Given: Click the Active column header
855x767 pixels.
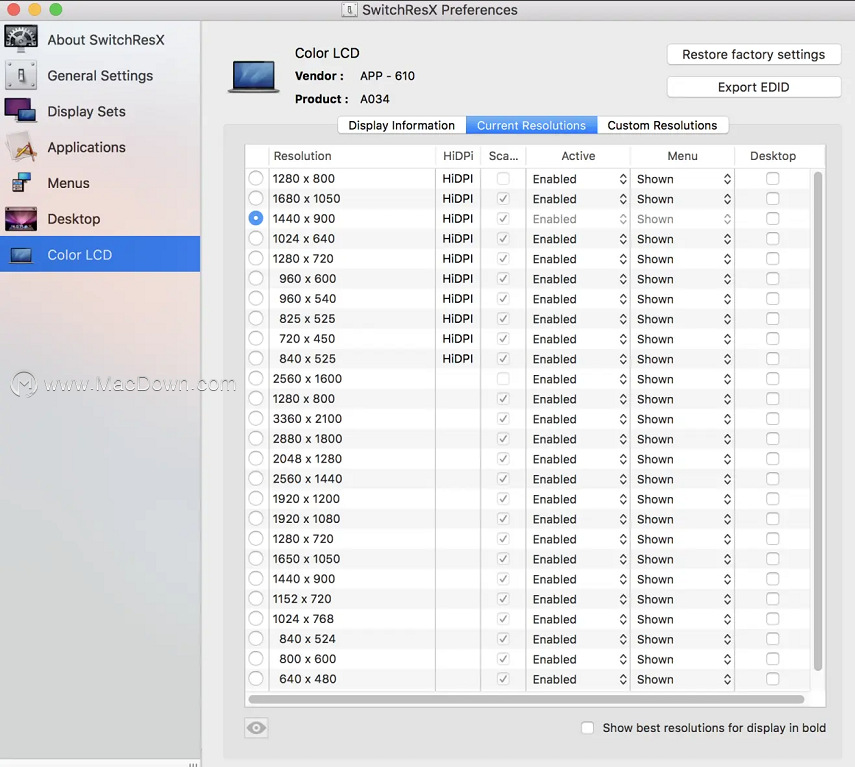Looking at the screenshot, I should [x=579, y=156].
